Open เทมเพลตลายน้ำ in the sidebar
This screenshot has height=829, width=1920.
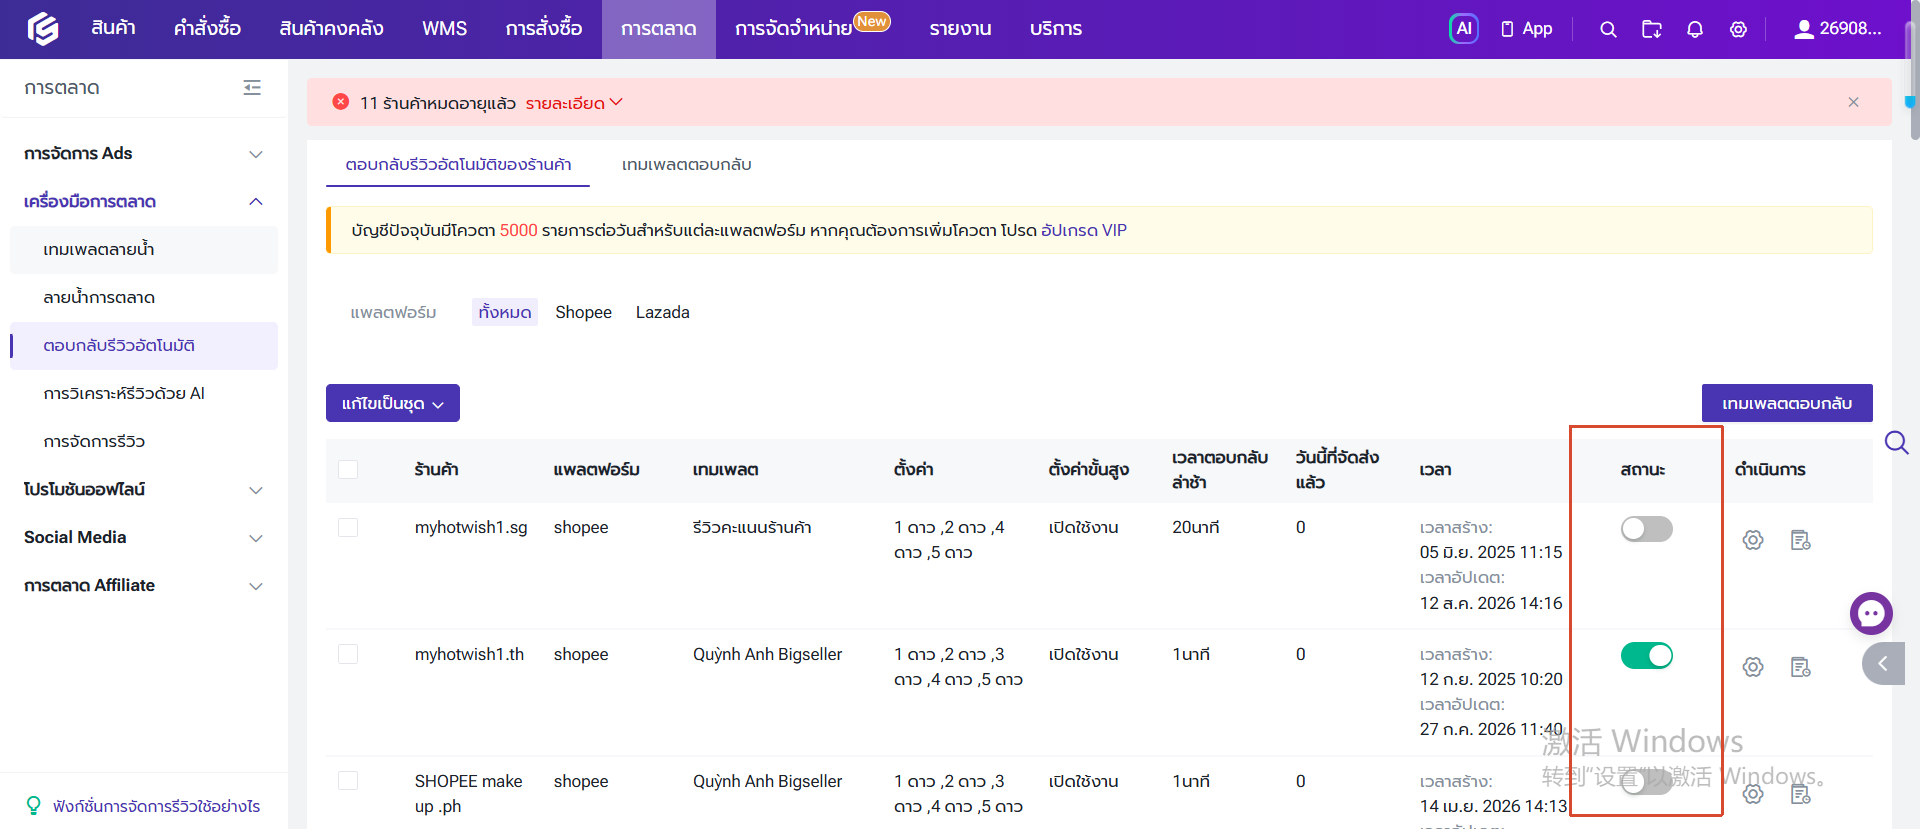point(144,250)
